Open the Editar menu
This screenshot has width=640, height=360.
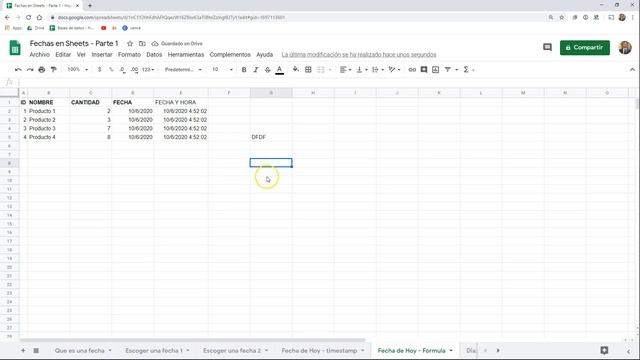click(63, 55)
